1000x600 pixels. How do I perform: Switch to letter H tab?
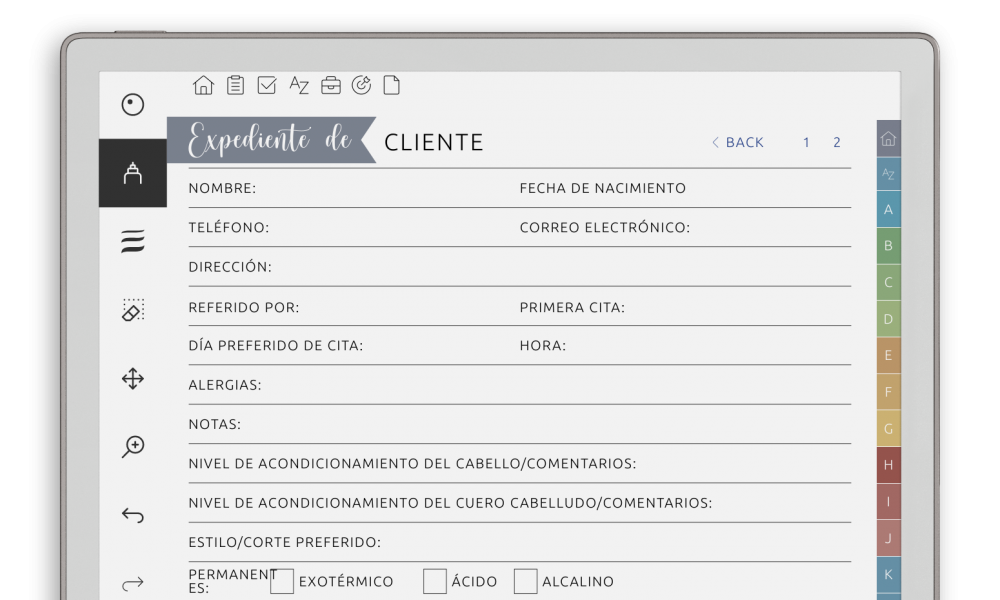888,465
